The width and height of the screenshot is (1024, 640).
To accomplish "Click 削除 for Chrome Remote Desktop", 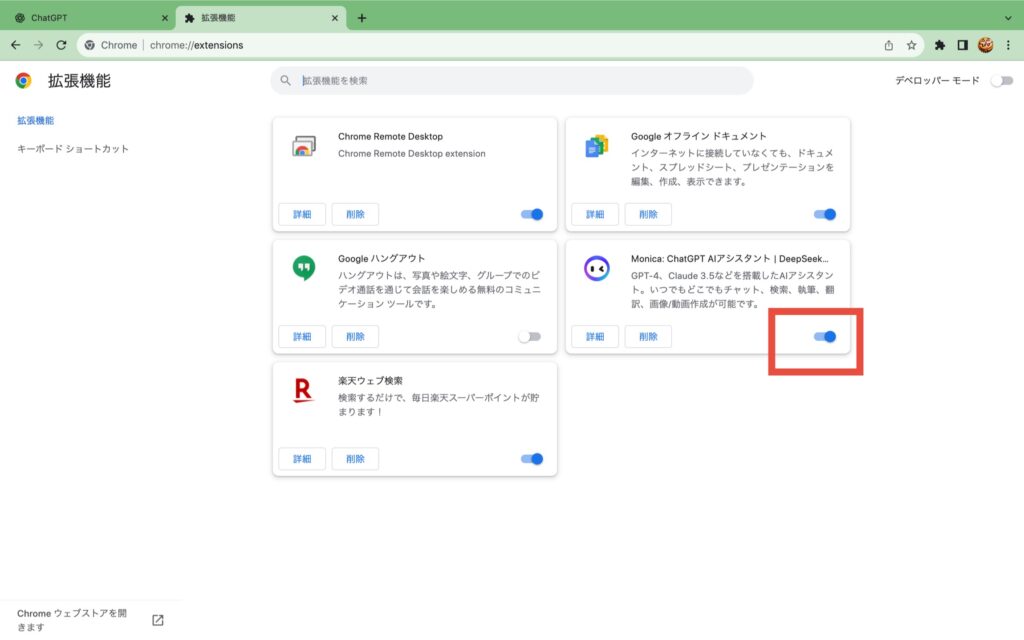I will click(355, 214).
